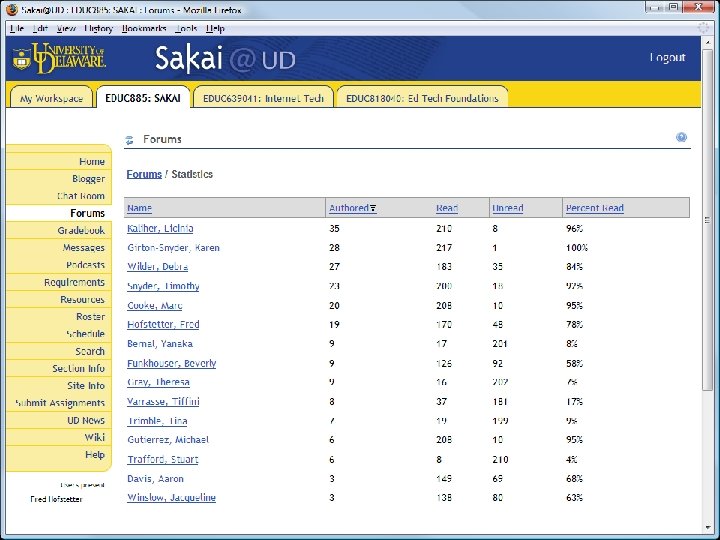This screenshot has width=720, height=540.
Task: Switch to EDUC818040: Ed Tech Foundations tab
Action: 422,97
